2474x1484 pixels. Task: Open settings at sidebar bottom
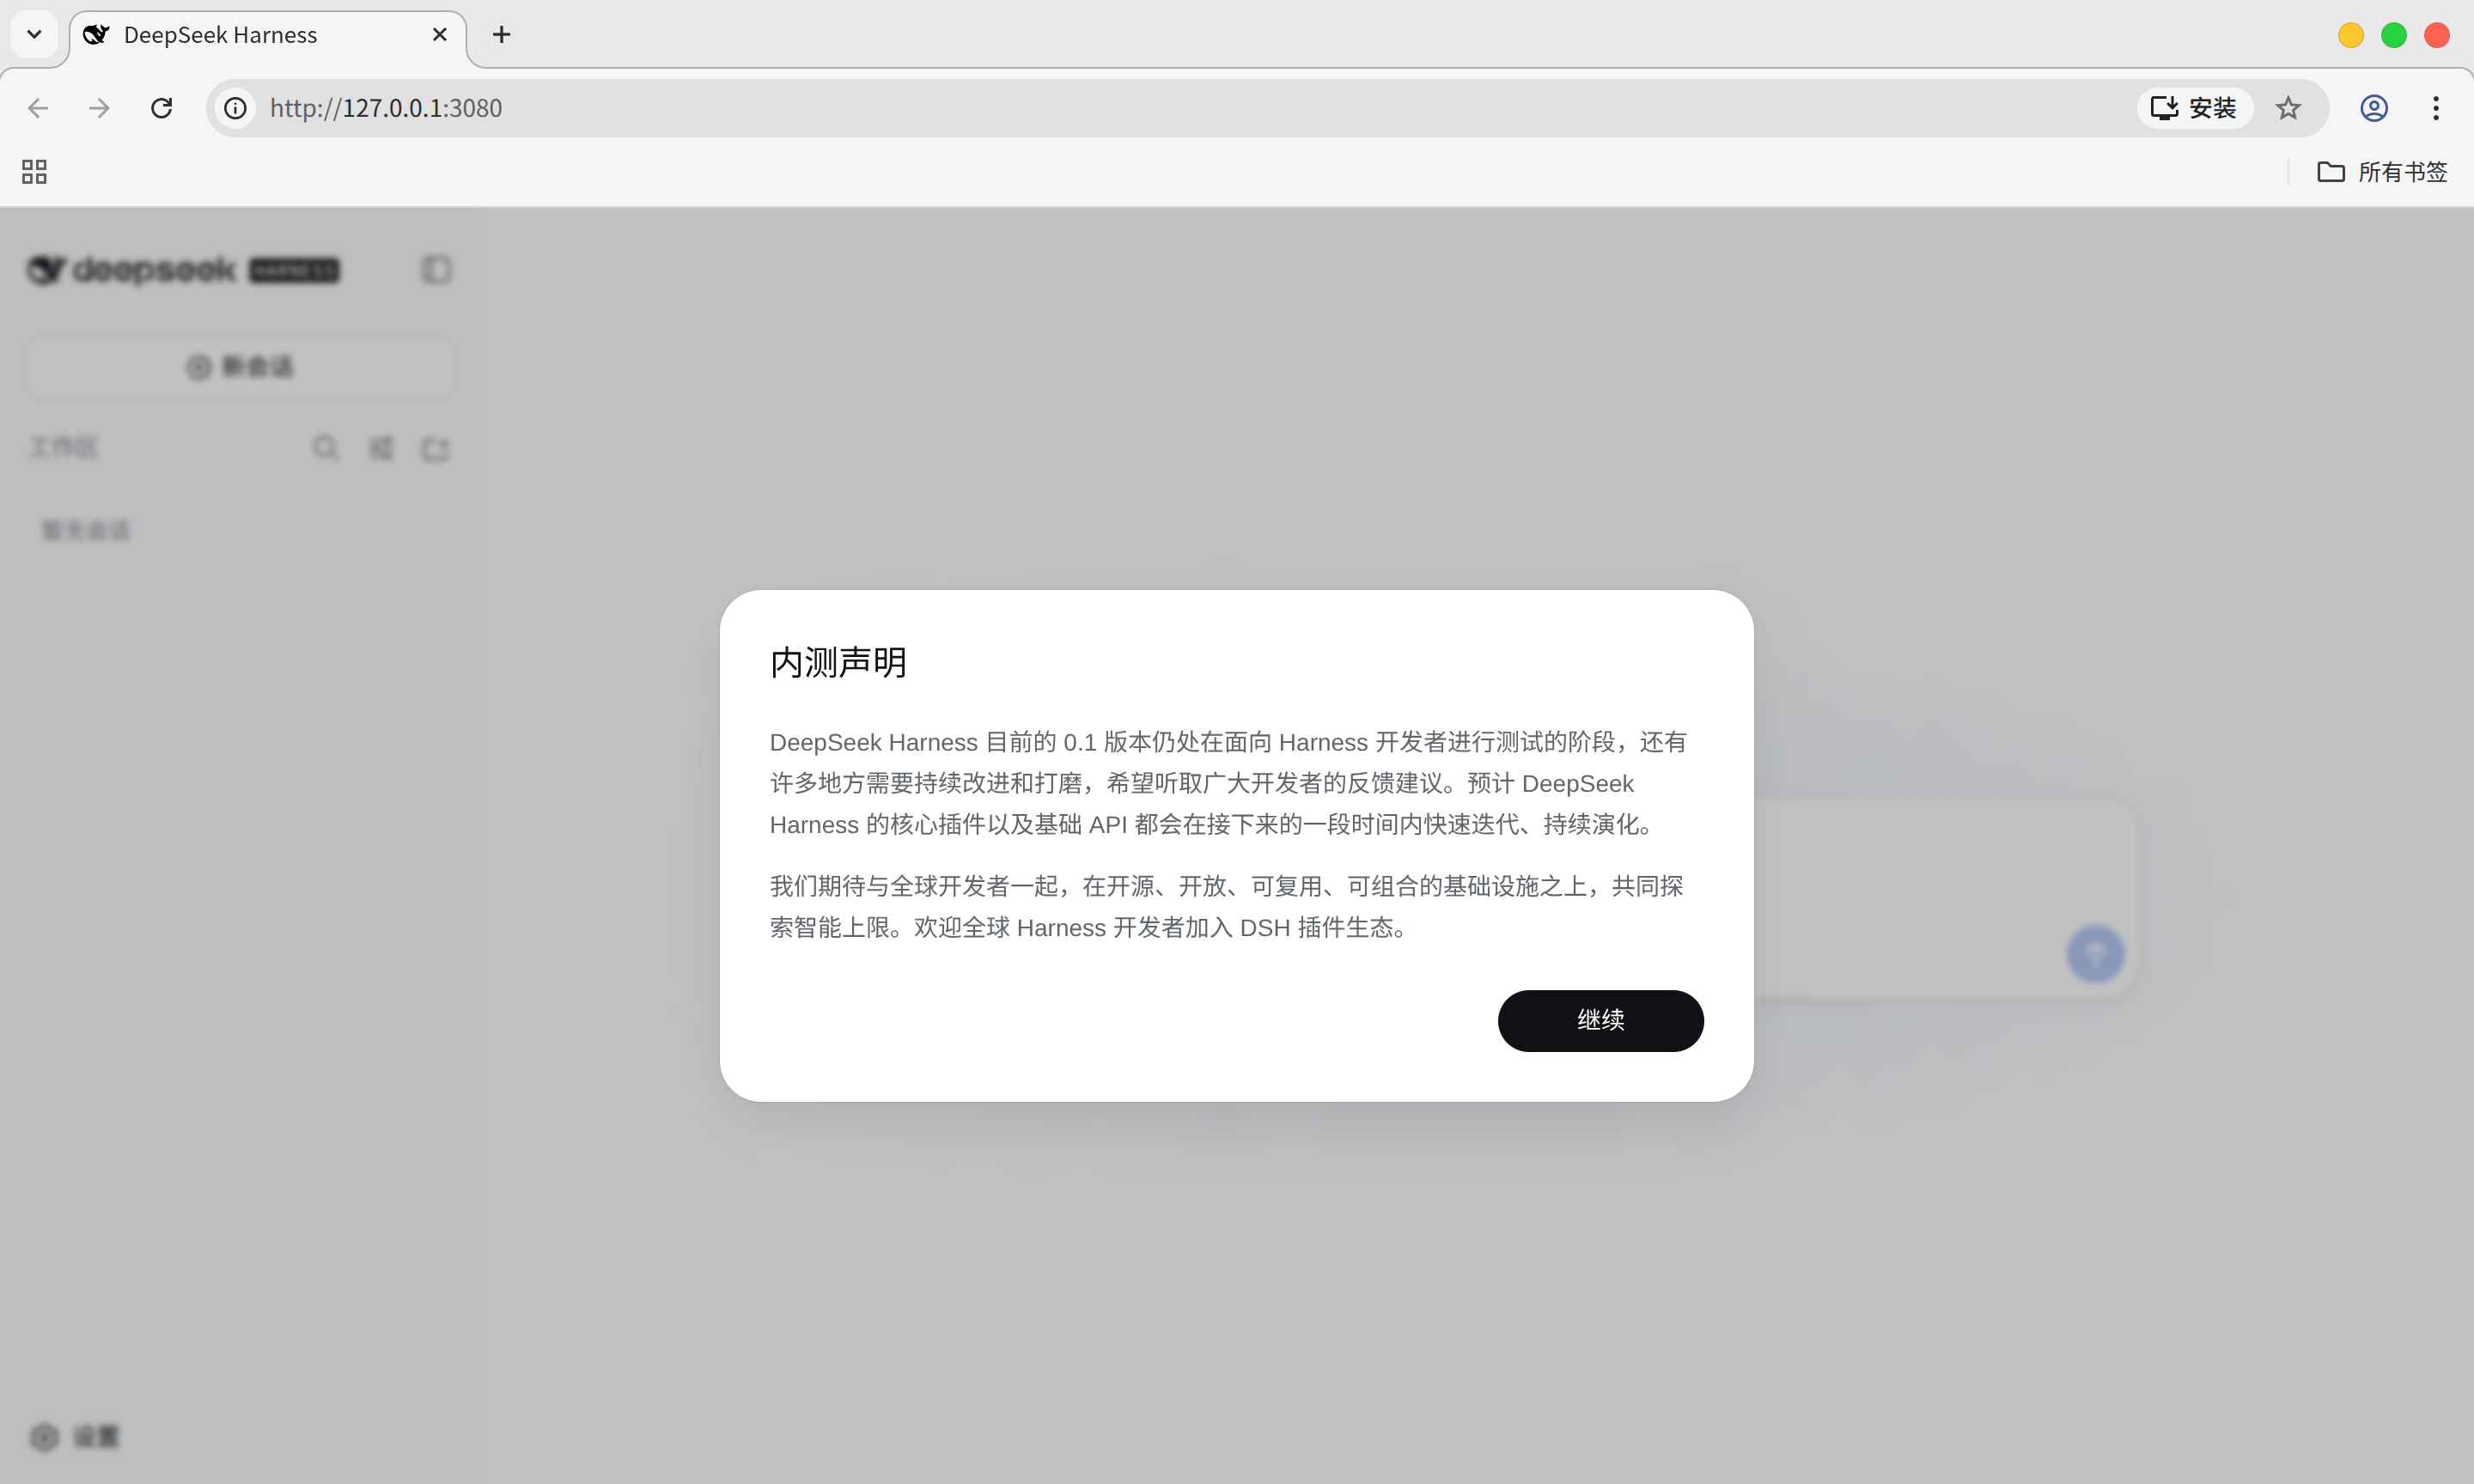point(74,1437)
